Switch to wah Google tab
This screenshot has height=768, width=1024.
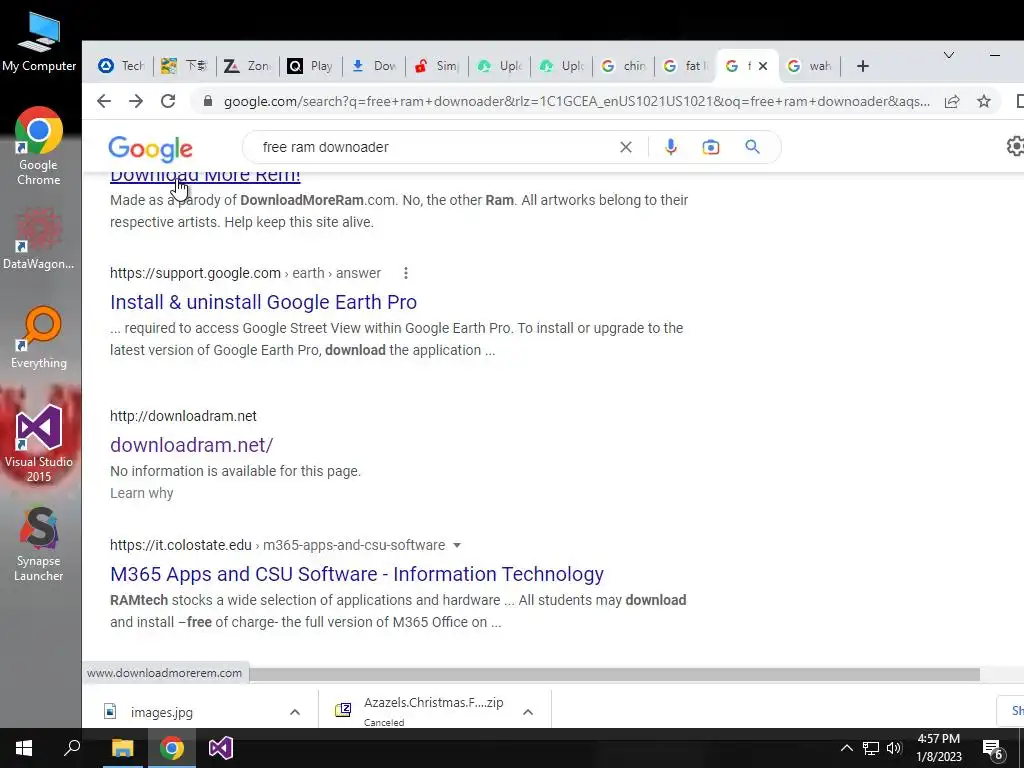[810, 66]
